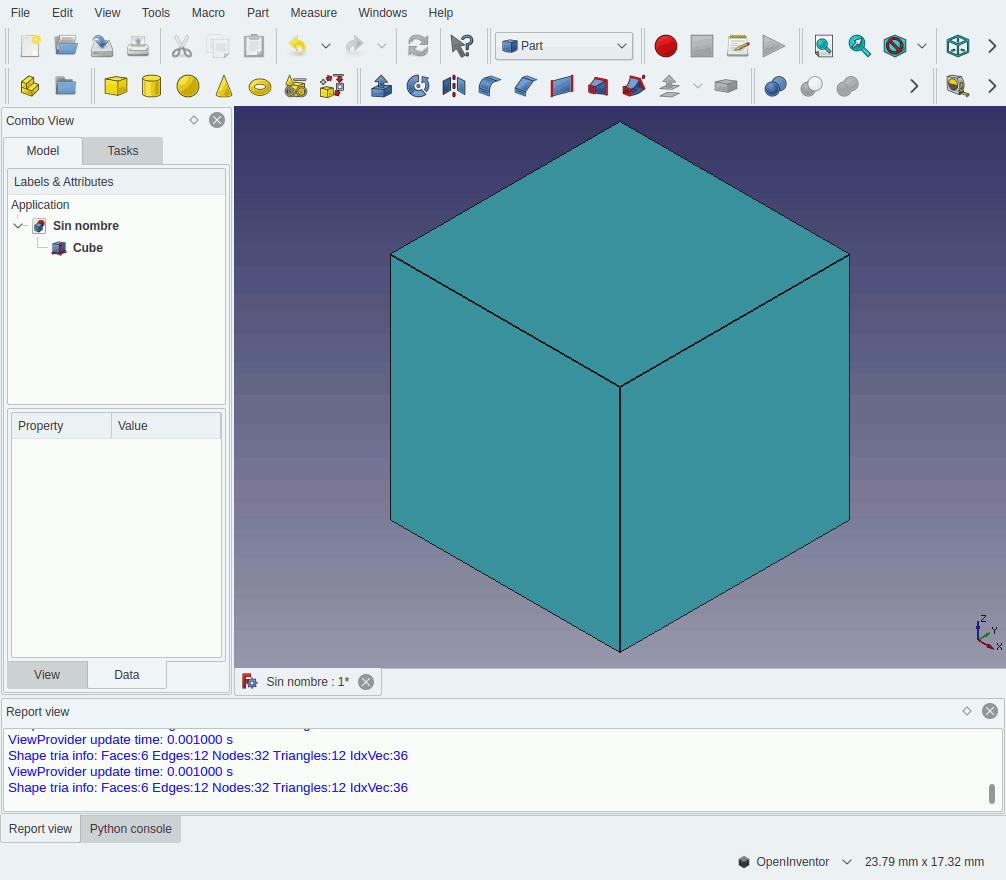Select the Cube item in the tree
1006x880 pixels.
87,248
